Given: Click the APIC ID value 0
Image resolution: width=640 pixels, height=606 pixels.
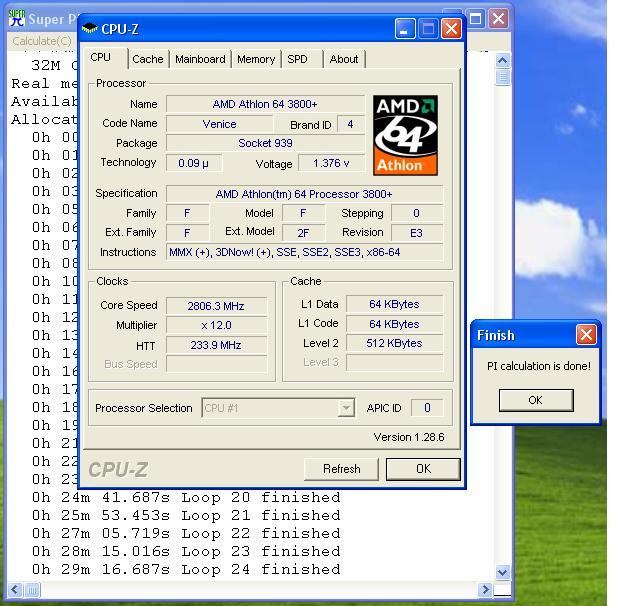Looking at the screenshot, I should [427, 408].
